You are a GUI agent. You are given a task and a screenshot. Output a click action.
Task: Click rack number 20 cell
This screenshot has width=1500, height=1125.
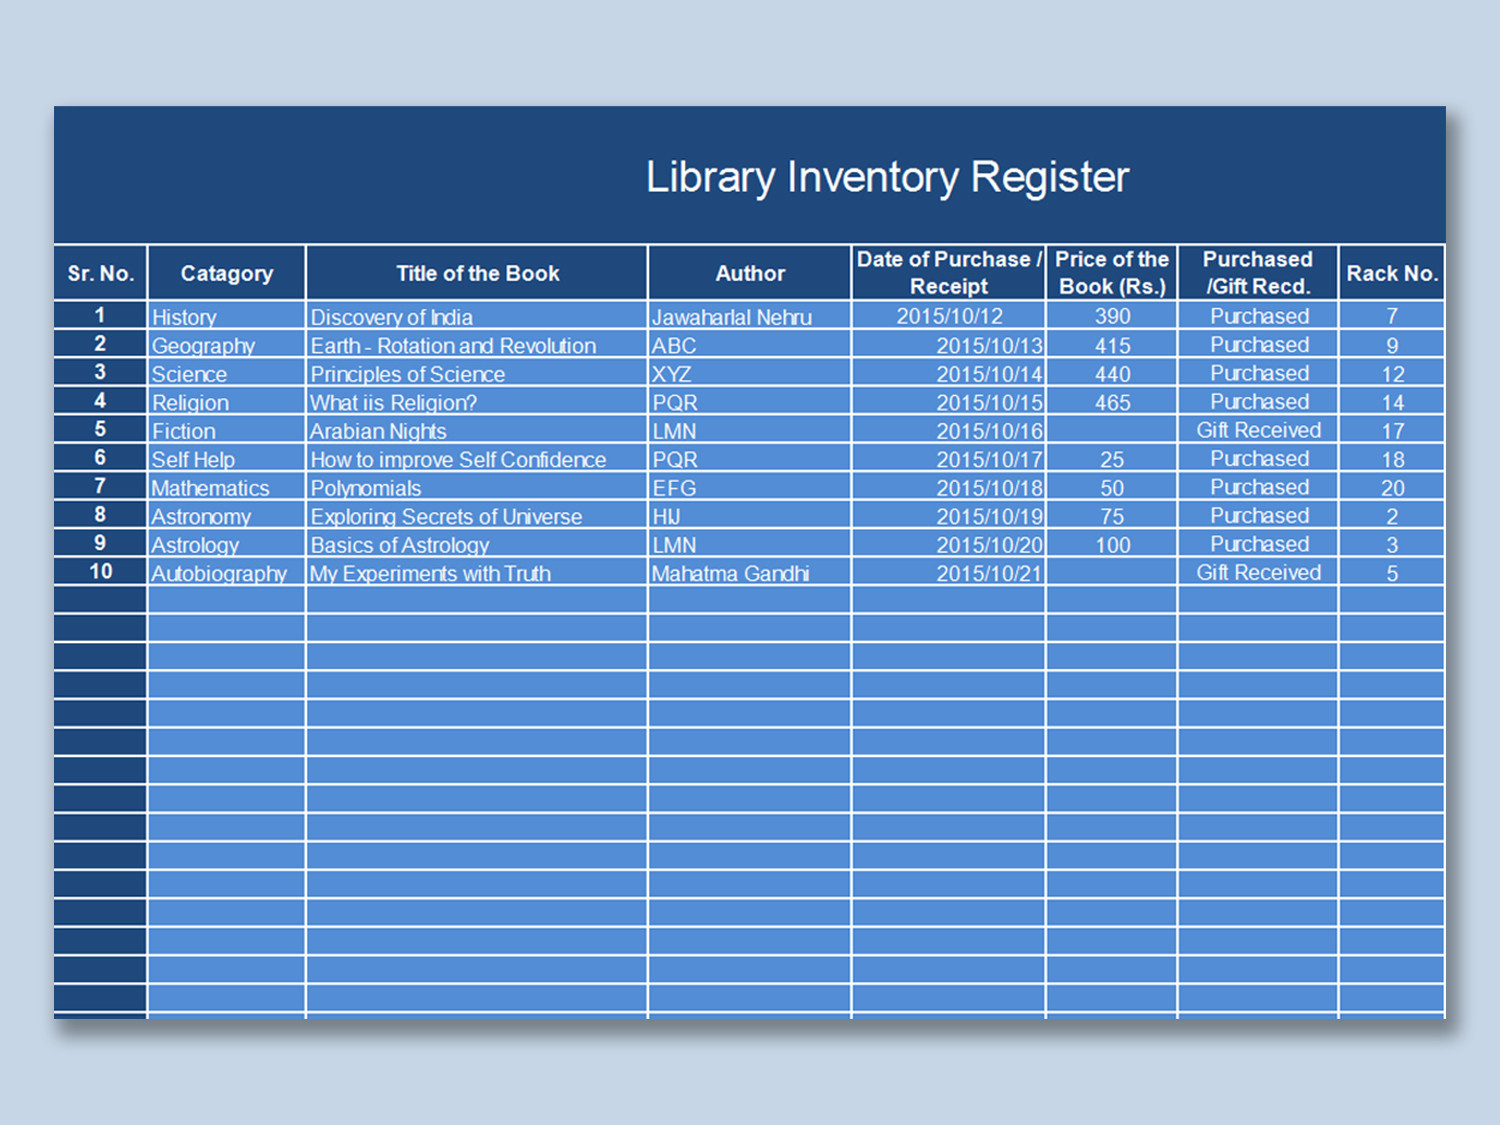1392,487
